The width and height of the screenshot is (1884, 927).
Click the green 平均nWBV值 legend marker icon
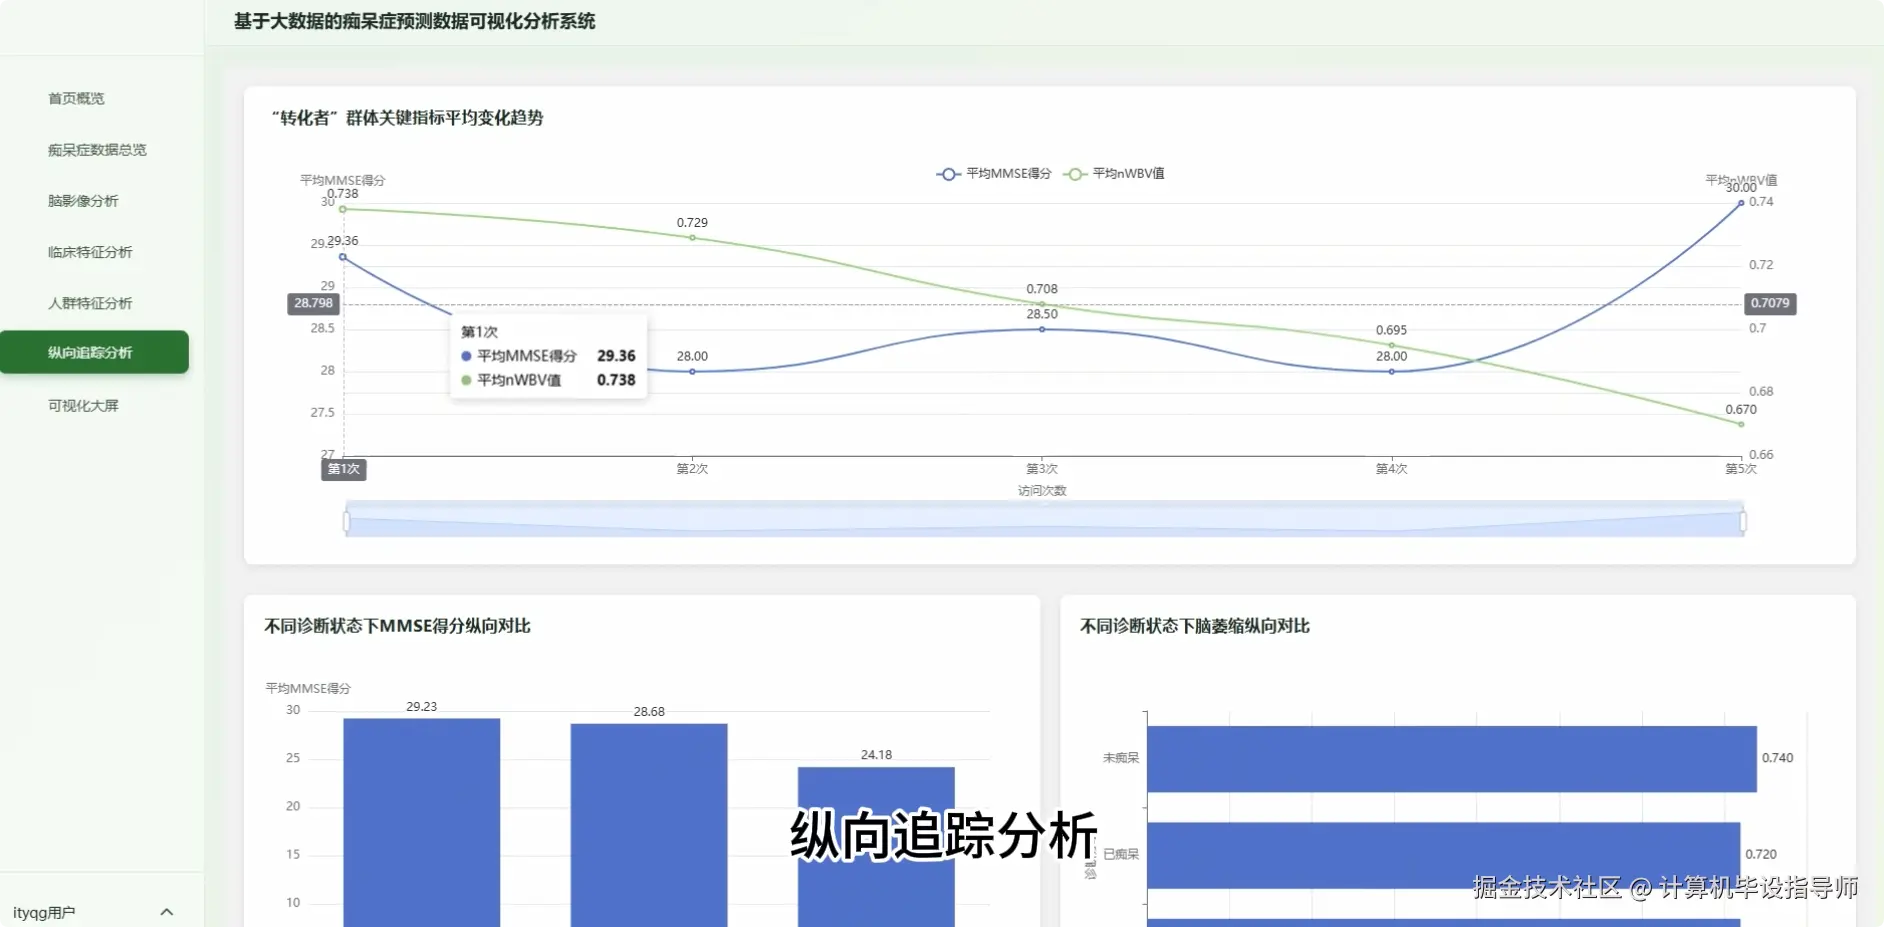click(x=1073, y=173)
